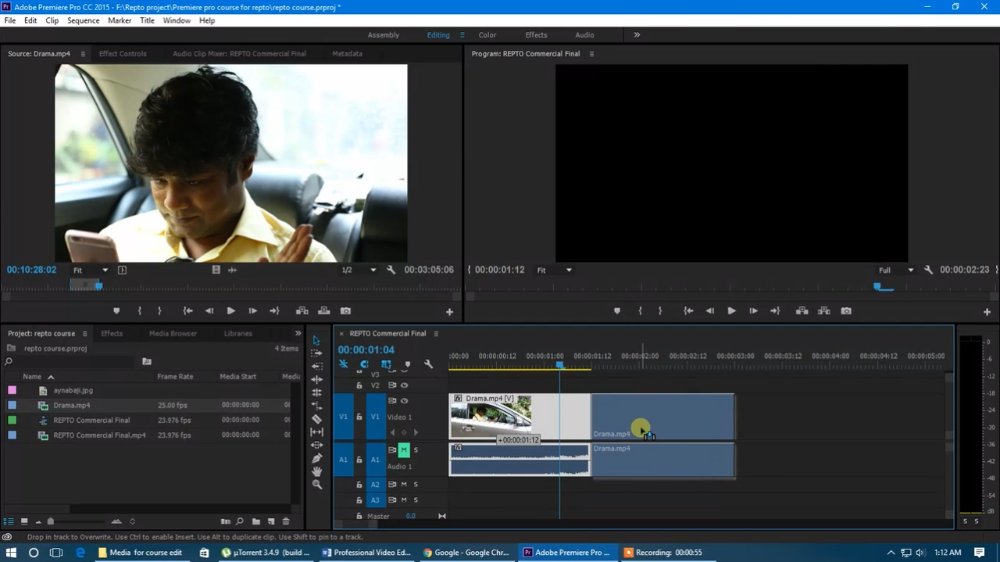Go to In point in Program monitor

tap(688, 311)
